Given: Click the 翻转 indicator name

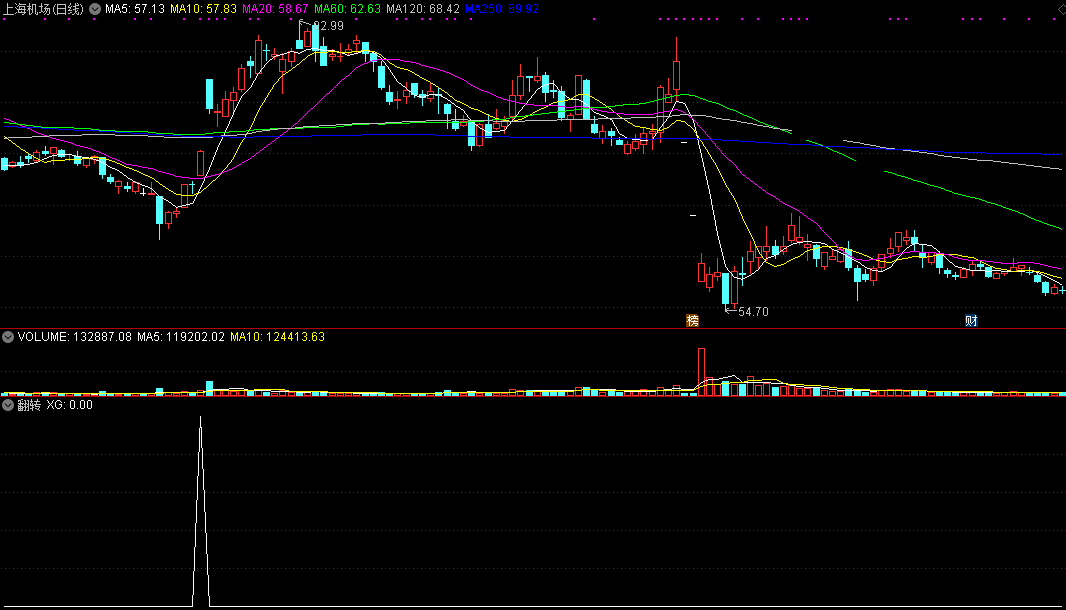Looking at the screenshot, I should (29, 405).
